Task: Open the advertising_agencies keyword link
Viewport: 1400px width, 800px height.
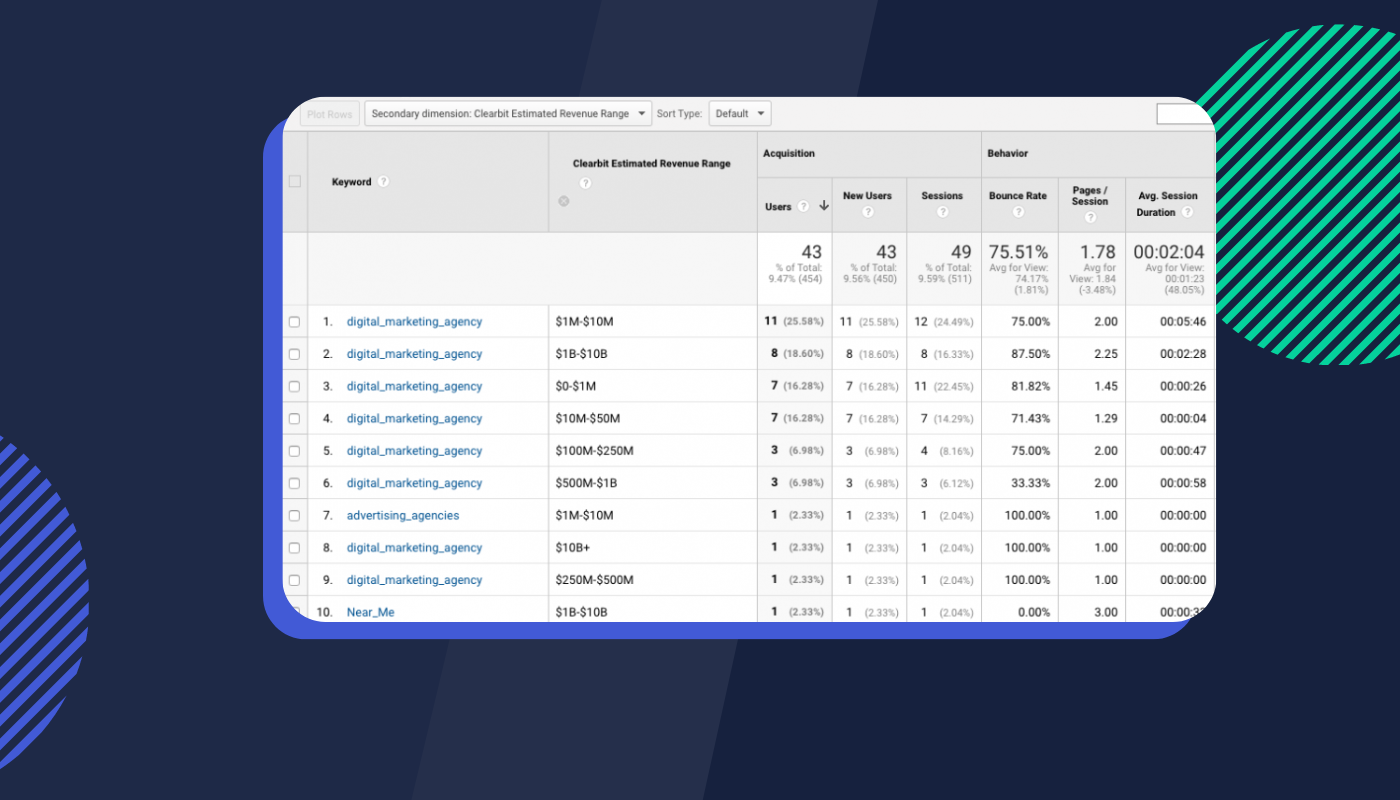Action: click(403, 515)
